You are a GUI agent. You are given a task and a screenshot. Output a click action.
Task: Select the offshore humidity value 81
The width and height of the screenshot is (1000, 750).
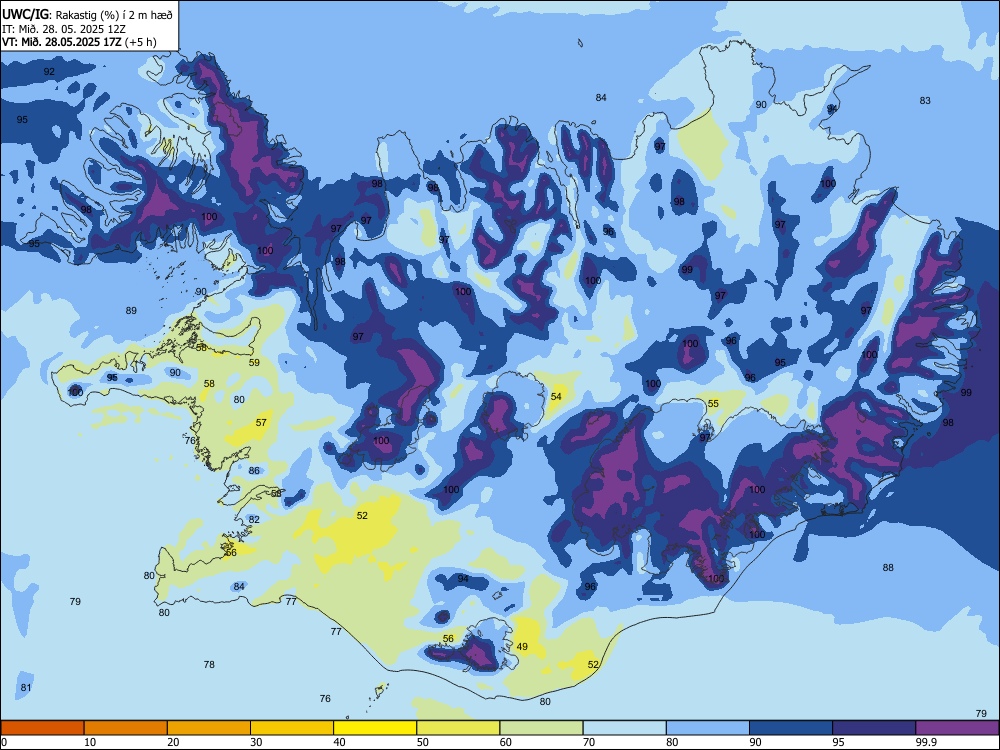(26, 688)
